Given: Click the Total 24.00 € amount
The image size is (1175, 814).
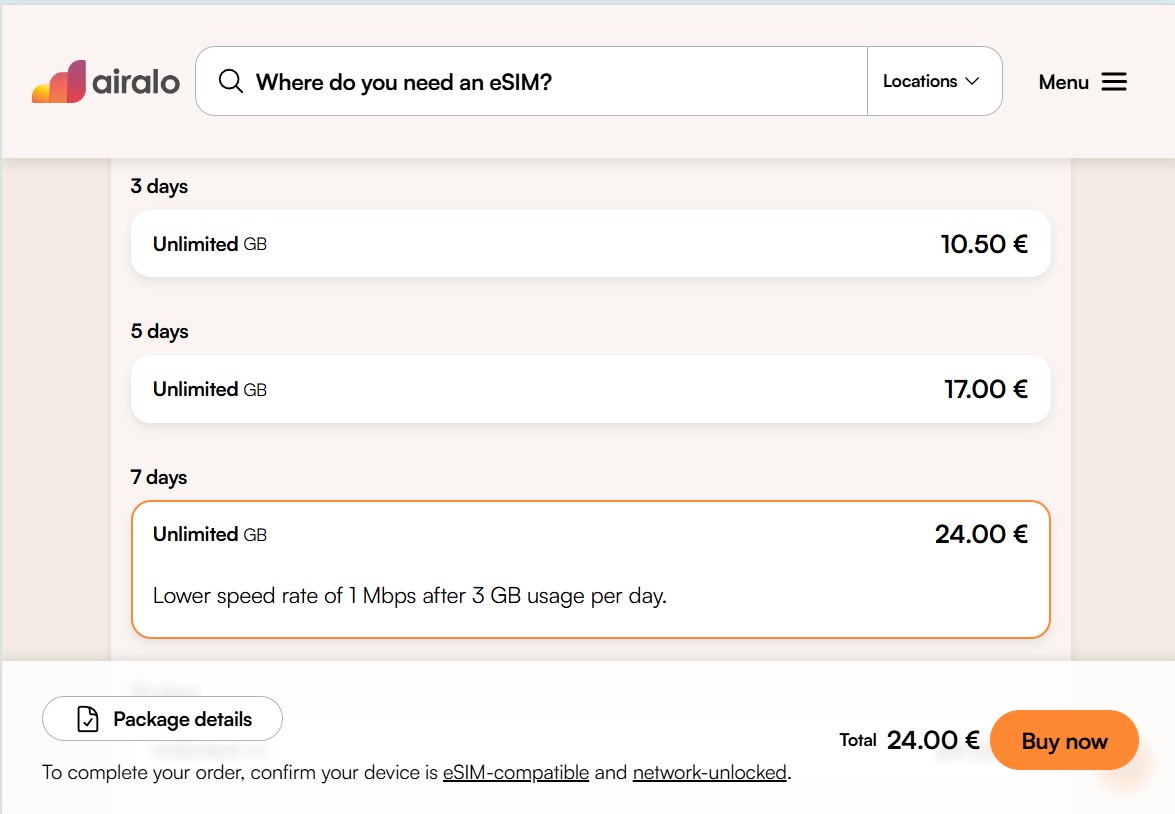Looking at the screenshot, I should (932, 740).
